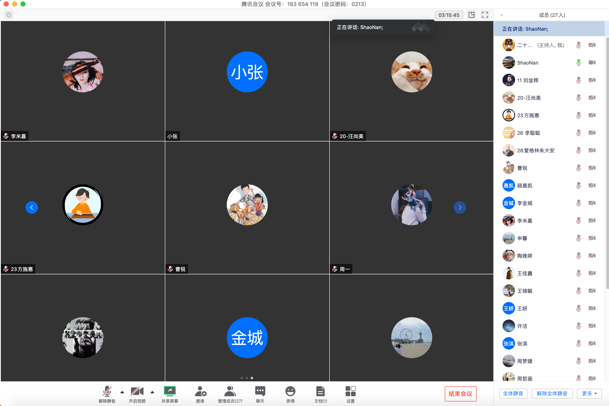Expand the arrow next to 解除静音
Screen dimensions: 609x406
click(x=122, y=392)
